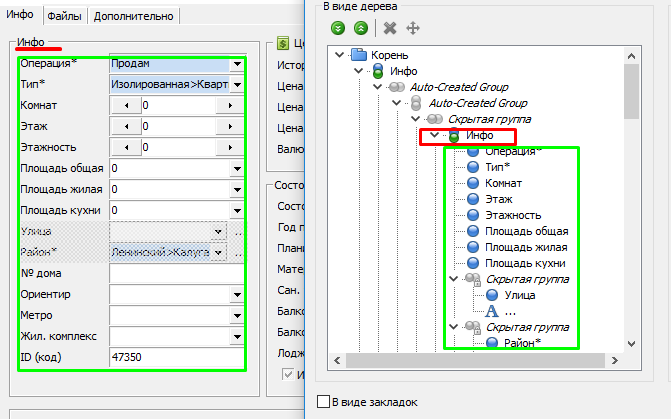671x419 pixels.
Task: Enable the В виде закладок checkbox
Action: pos(322,402)
